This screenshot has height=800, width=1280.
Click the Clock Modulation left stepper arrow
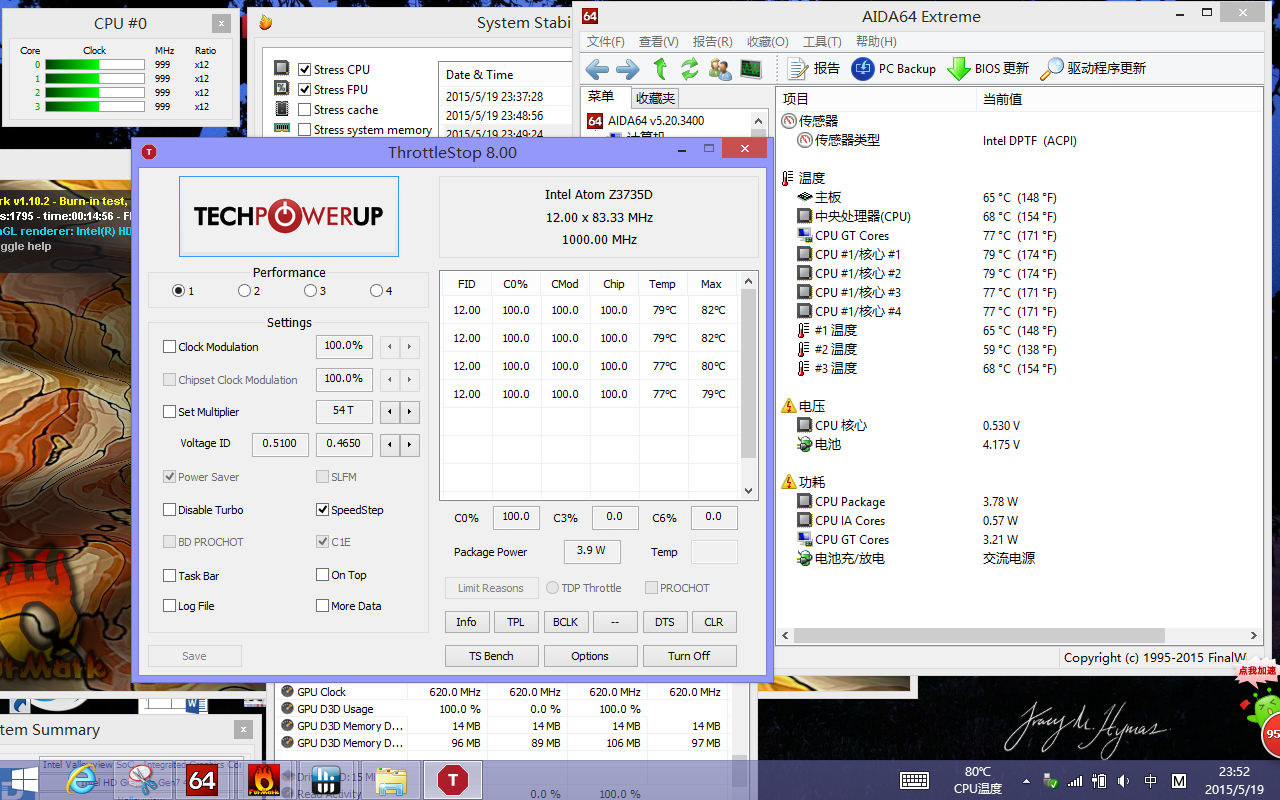[x=389, y=347]
